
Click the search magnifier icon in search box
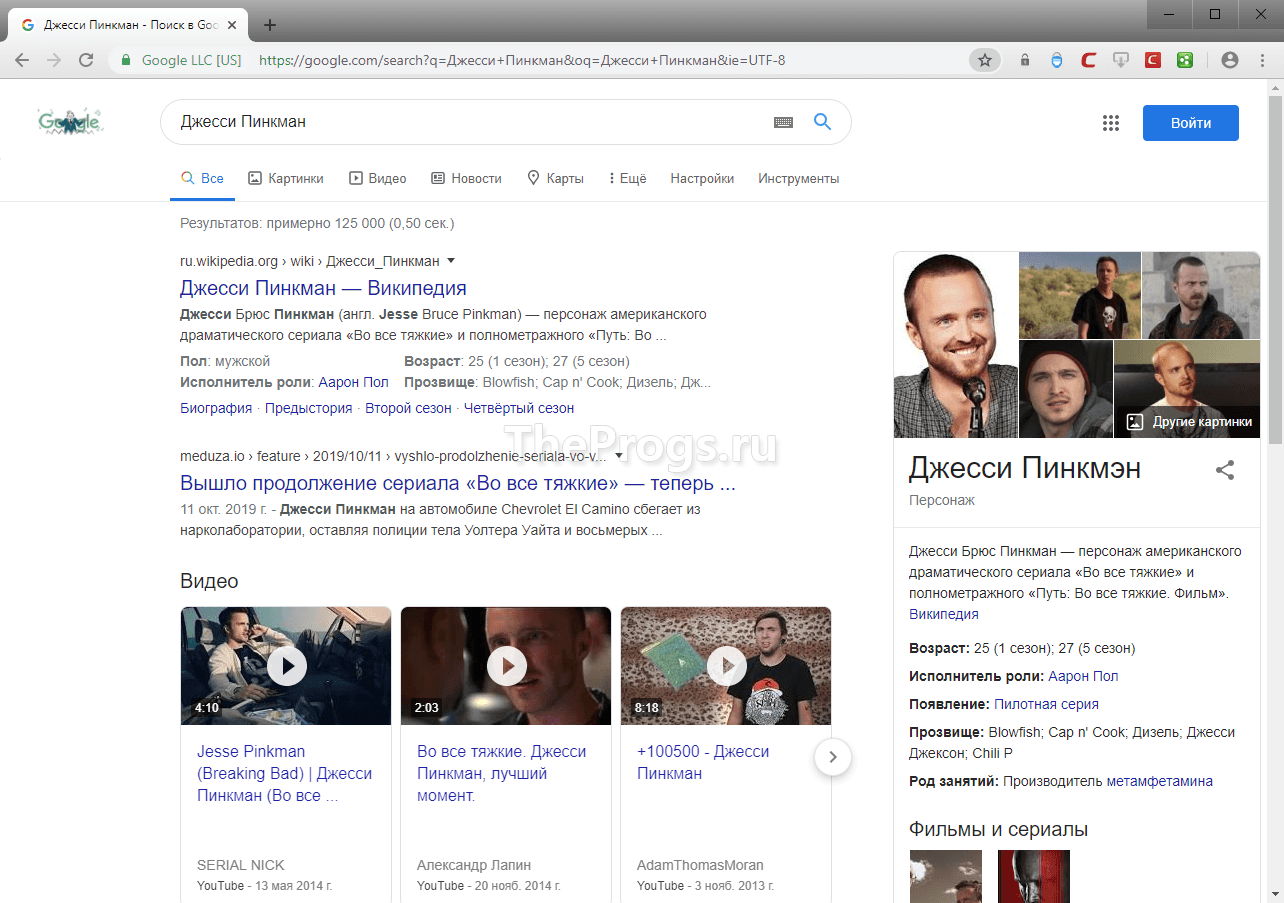tap(822, 122)
